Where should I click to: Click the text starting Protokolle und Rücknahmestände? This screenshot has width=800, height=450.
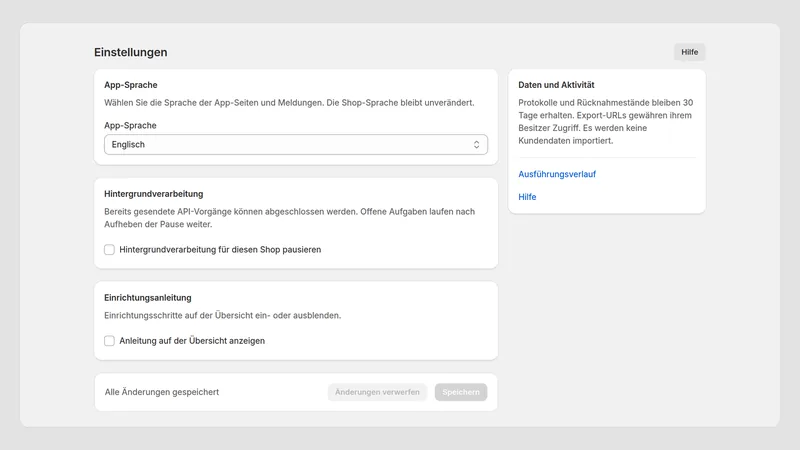pos(606,121)
